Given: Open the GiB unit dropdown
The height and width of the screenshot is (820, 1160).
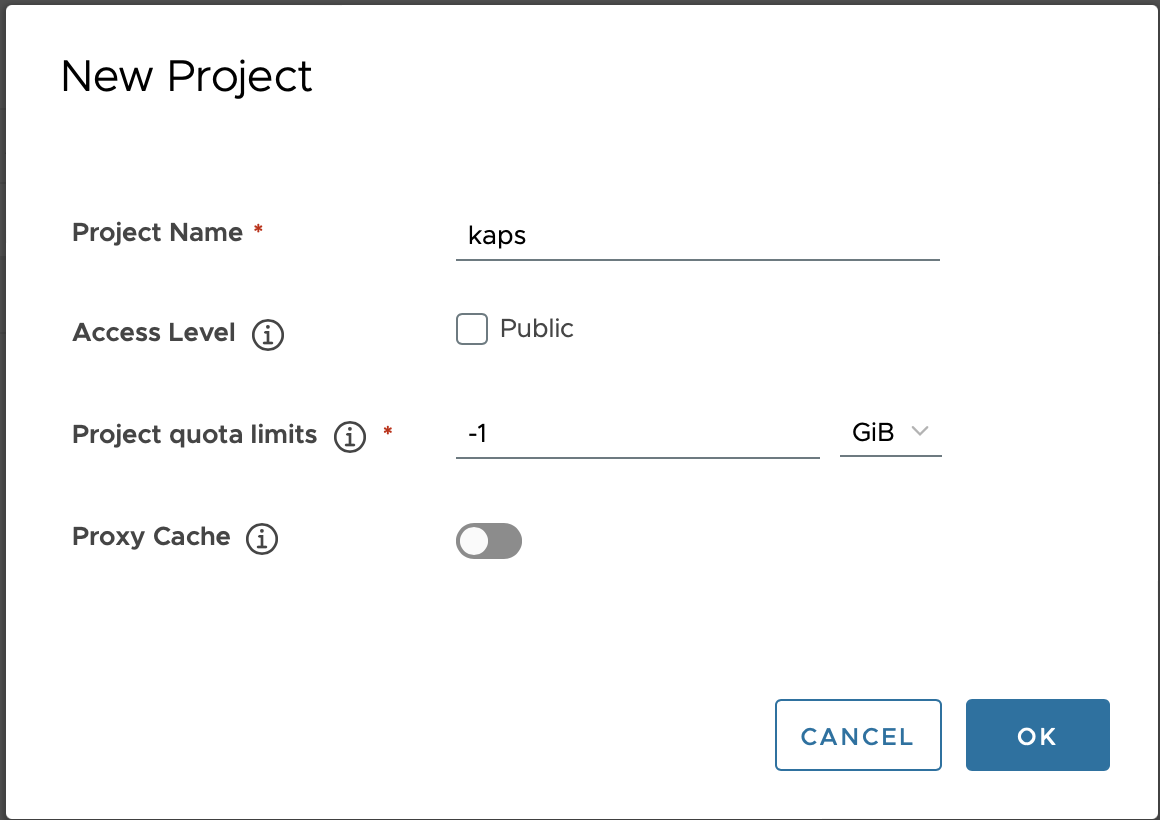Looking at the screenshot, I should (x=891, y=432).
